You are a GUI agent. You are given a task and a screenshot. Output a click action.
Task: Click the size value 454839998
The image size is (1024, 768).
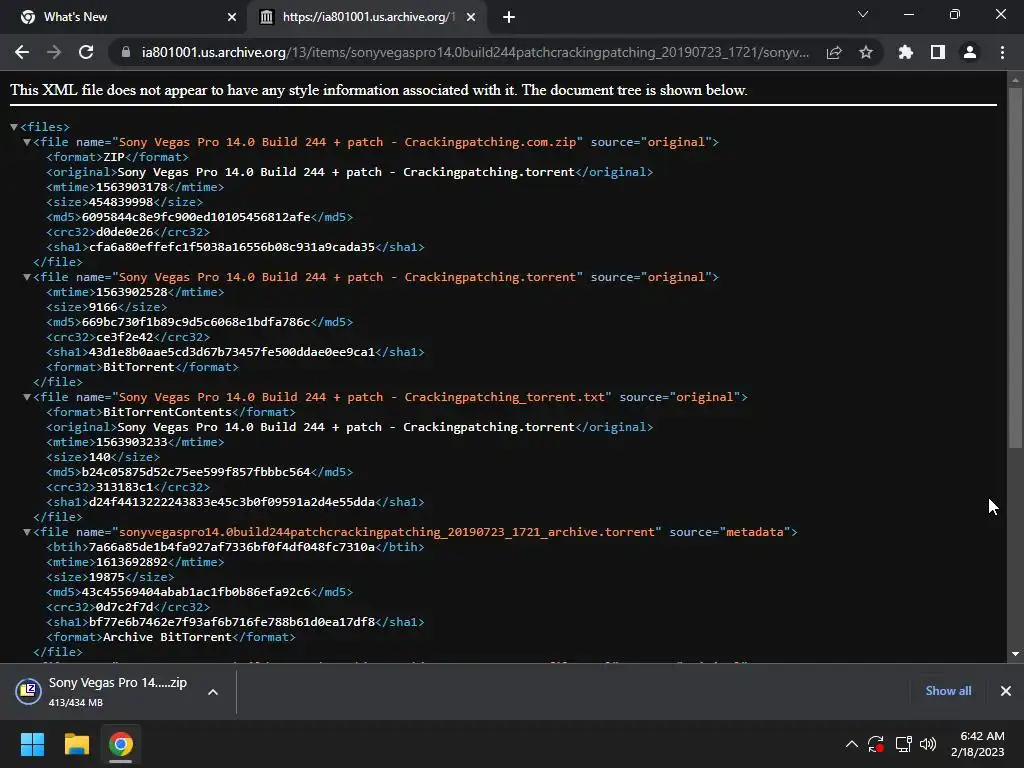pyautogui.click(x=121, y=202)
